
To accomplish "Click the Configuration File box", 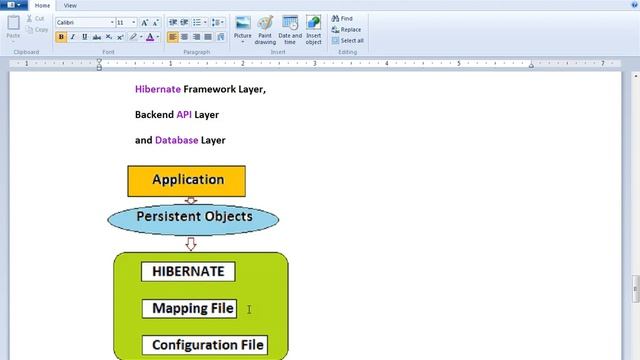I will 204,345.
